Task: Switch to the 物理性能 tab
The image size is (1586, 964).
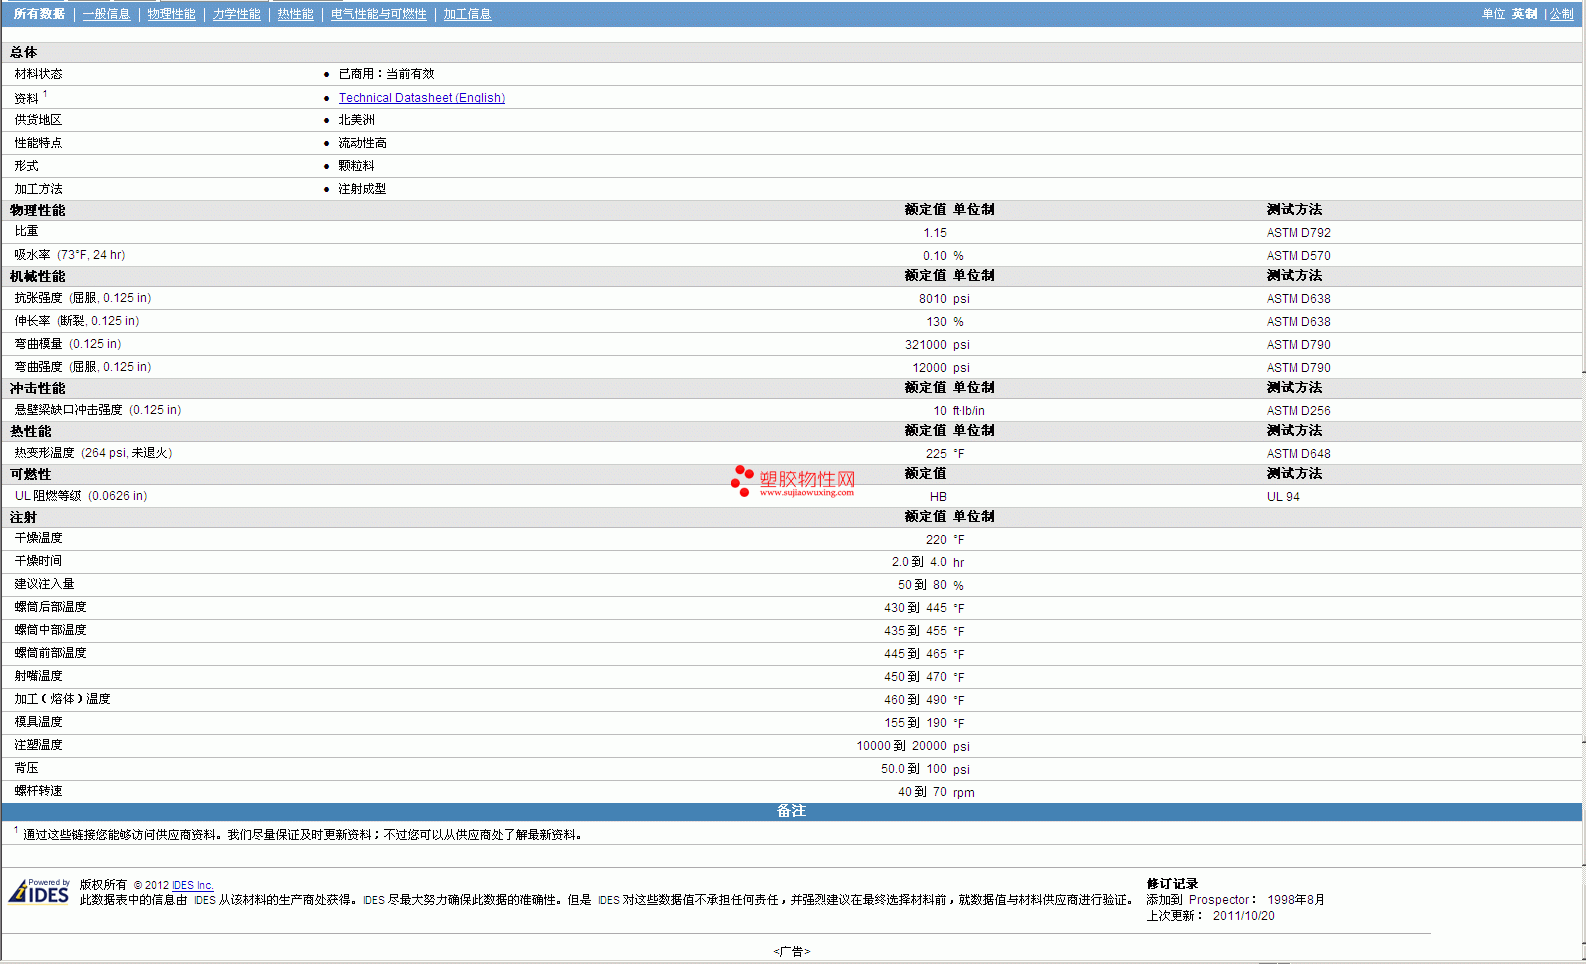Action: (172, 14)
